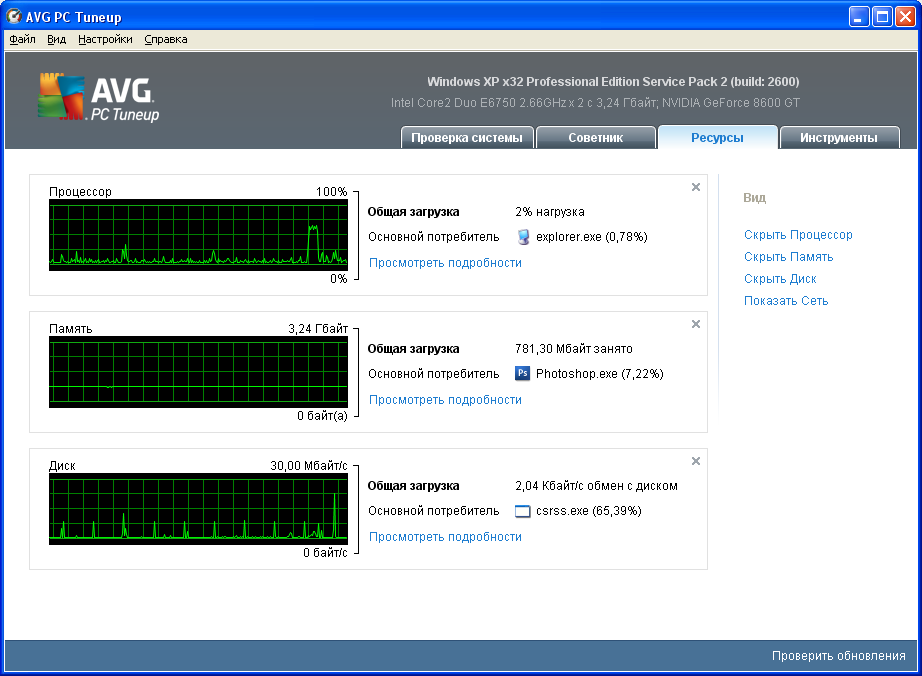922x676 pixels.
Task: Click 'csrss.exe (65,39%)' text
Action: pyautogui.click(x=589, y=511)
